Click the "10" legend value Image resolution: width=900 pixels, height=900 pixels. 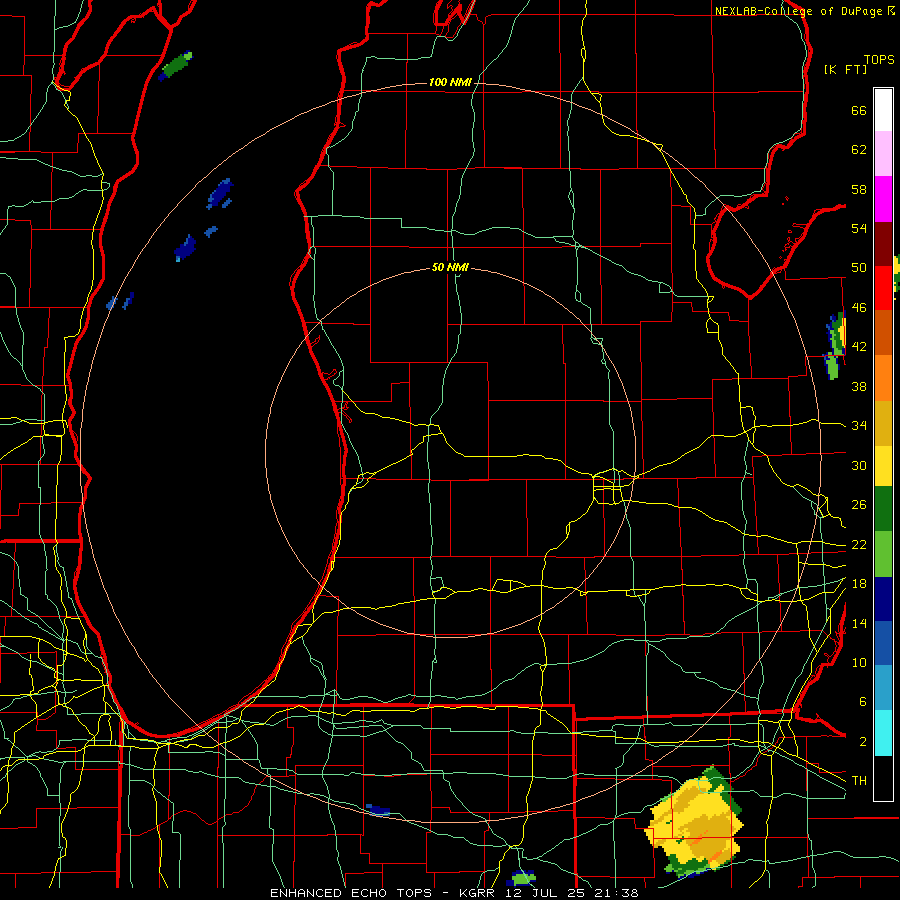[859, 663]
